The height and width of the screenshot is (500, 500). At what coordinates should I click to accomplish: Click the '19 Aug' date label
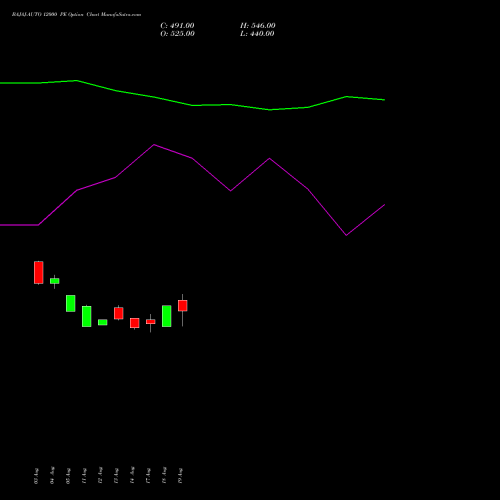coord(180,476)
